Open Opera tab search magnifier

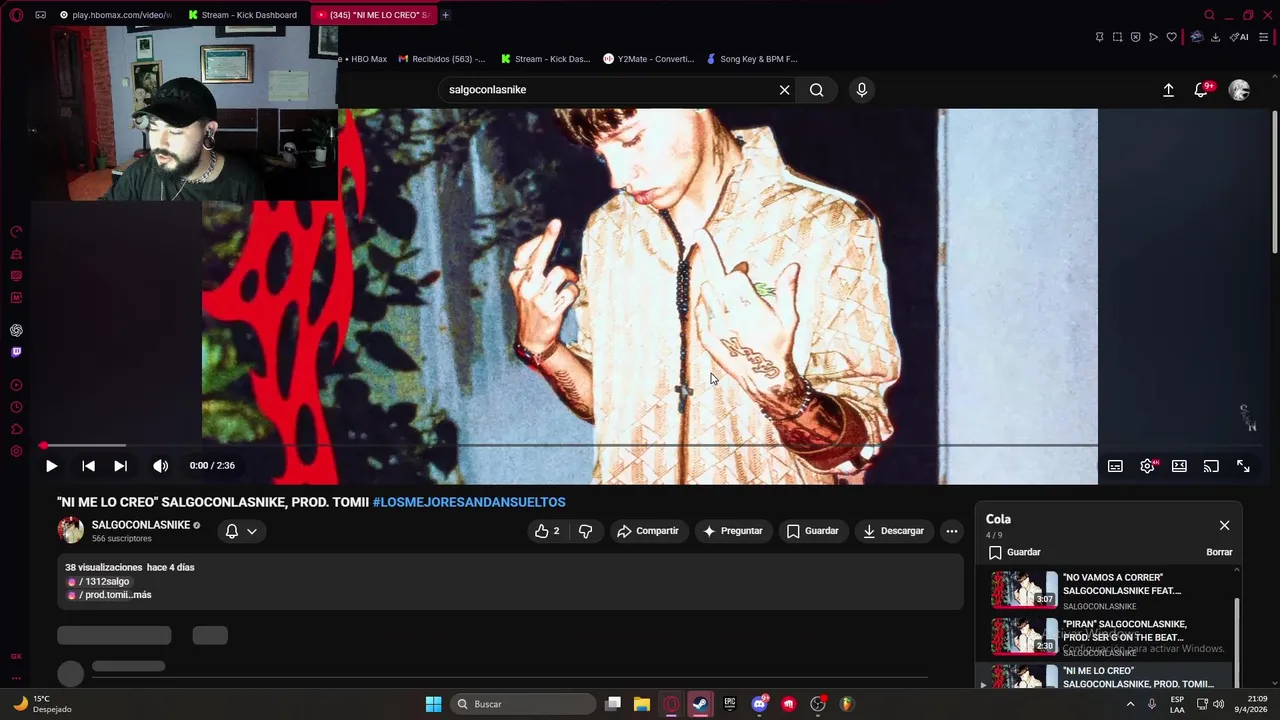(x=1209, y=15)
